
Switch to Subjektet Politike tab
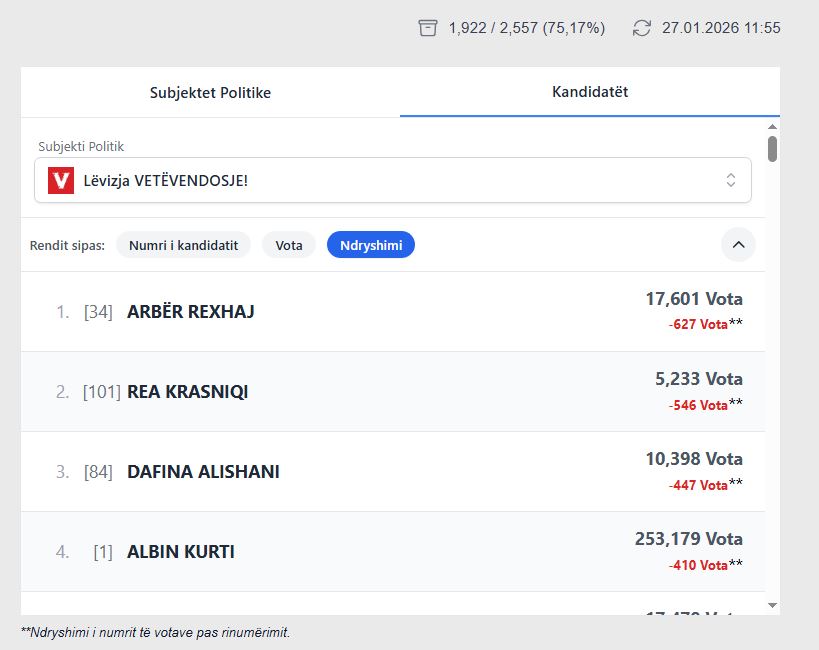pos(210,92)
